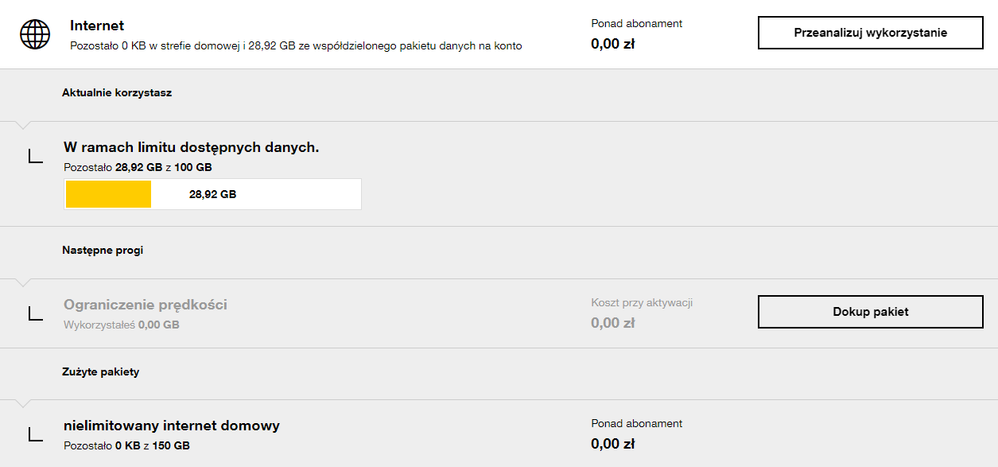Click the W ramach limitu dostępnych danych heading

[191, 147]
